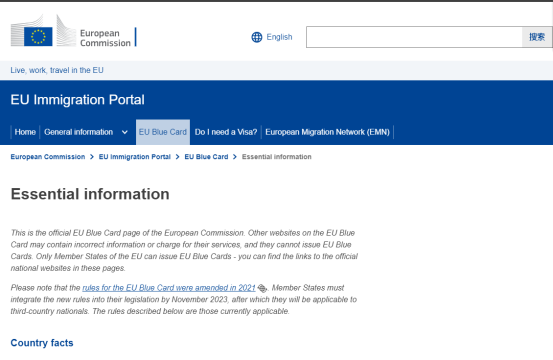Image resolution: width=553 pixels, height=360 pixels.
Task: Go to the Home menu item
Action: [x=25, y=132]
